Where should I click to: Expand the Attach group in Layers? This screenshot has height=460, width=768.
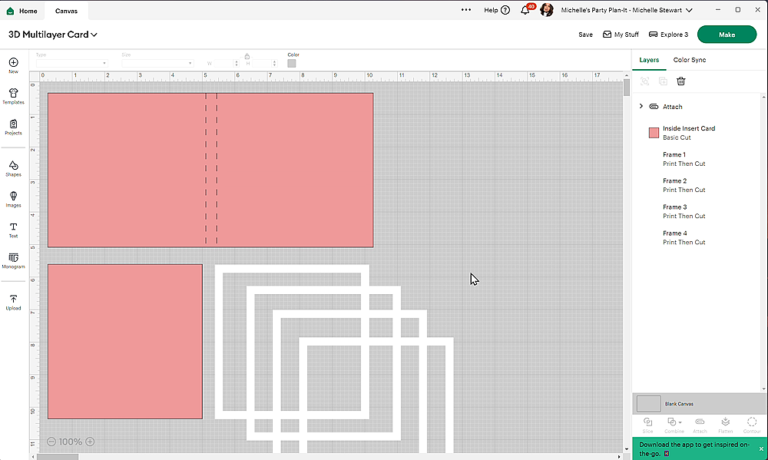[x=641, y=106]
